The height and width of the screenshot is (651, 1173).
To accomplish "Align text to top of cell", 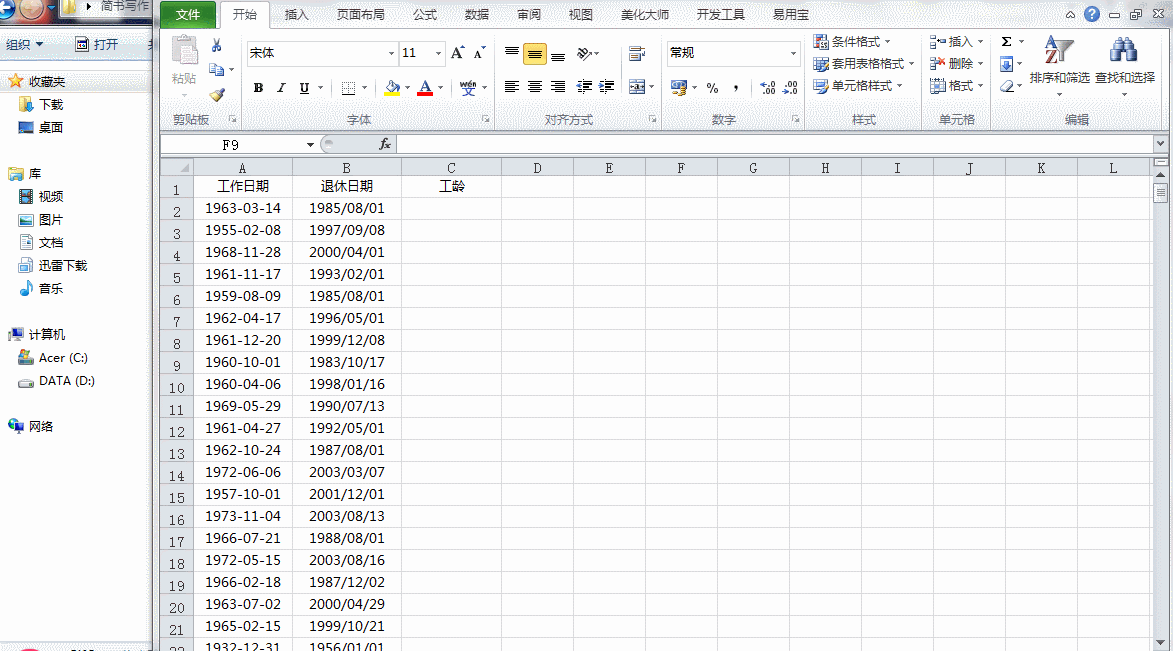I will pyautogui.click(x=512, y=53).
